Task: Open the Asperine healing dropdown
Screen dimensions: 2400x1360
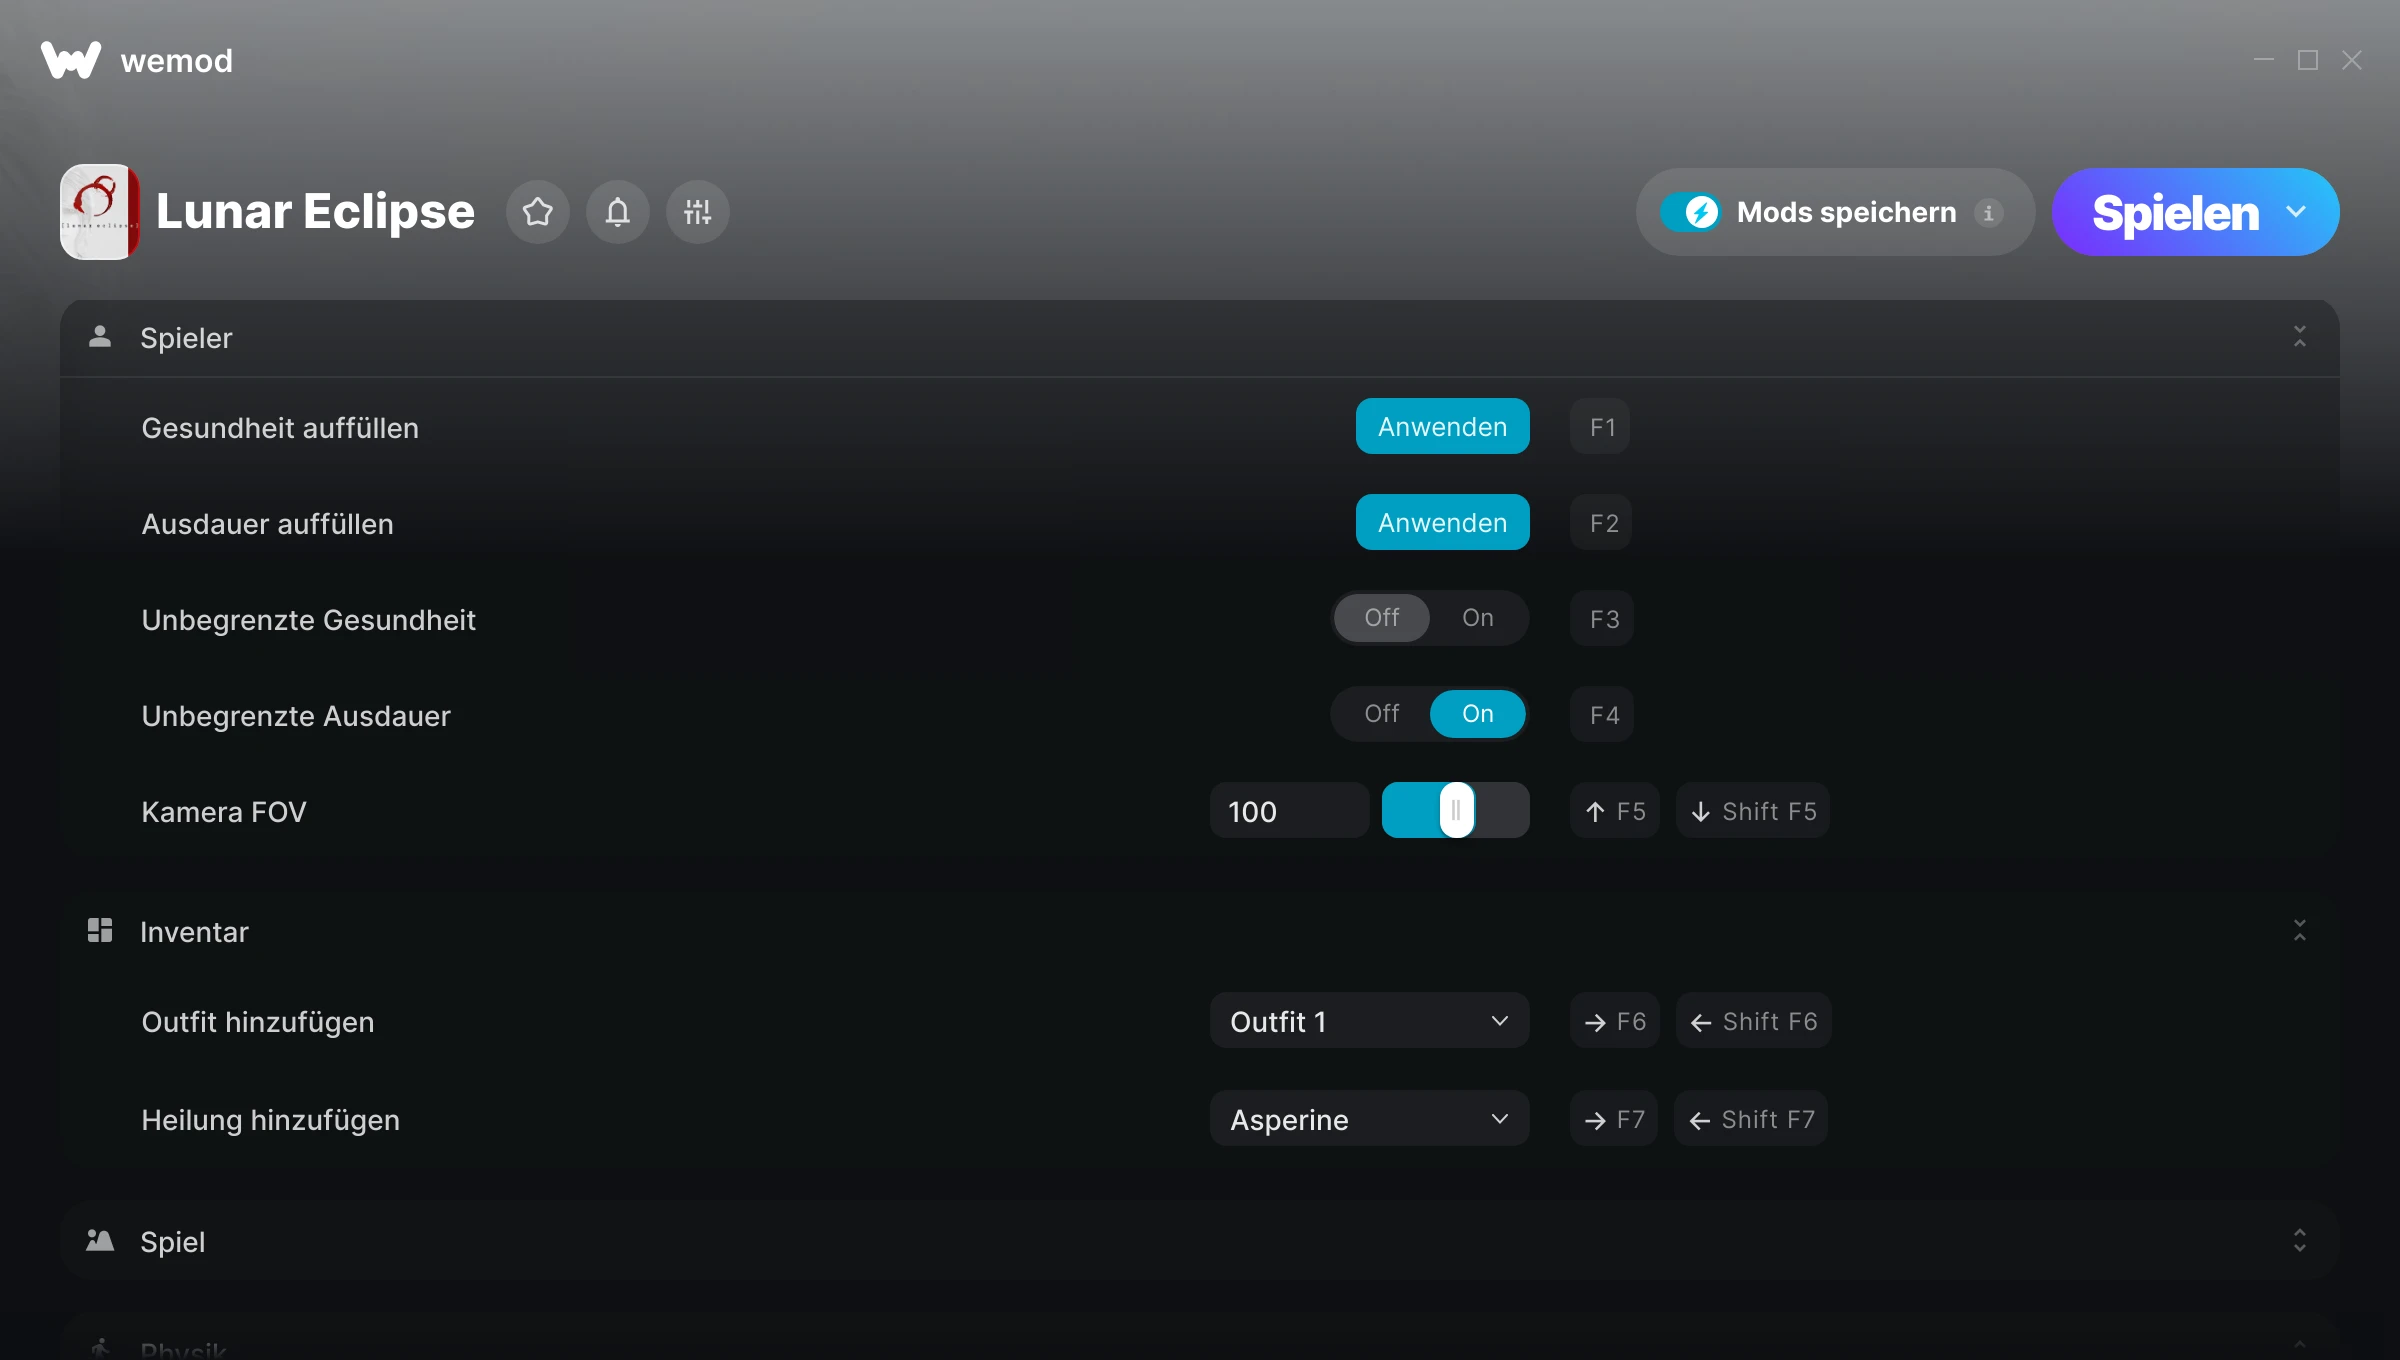Action: click(x=1369, y=1119)
